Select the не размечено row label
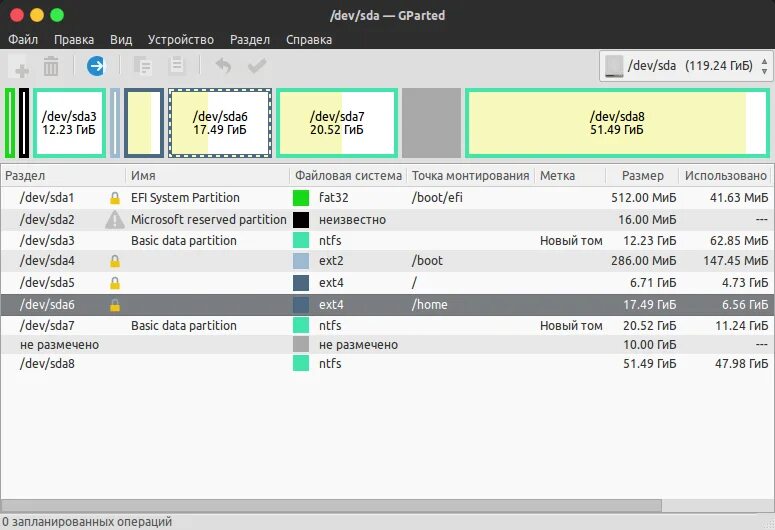Screen dimensions: 775x530 click(x=59, y=345)
